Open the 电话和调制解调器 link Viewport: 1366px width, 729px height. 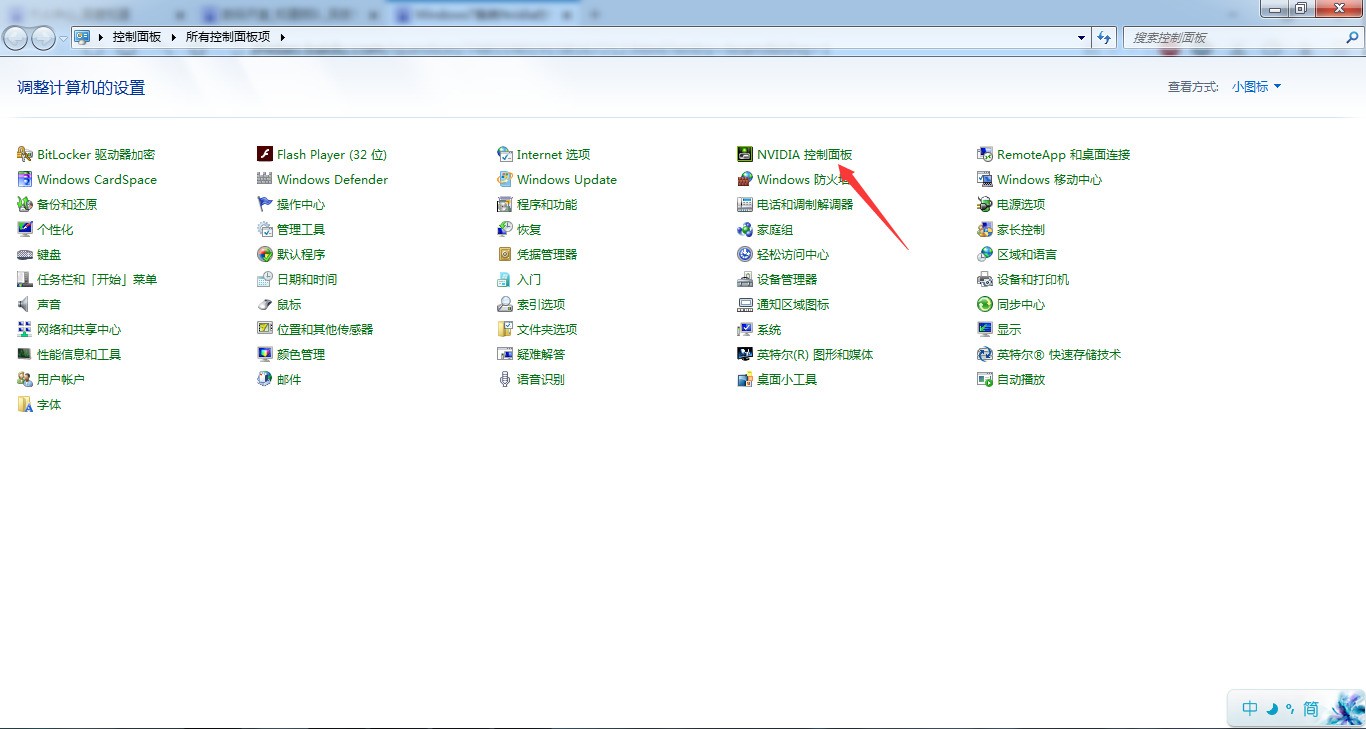(805, 204)
